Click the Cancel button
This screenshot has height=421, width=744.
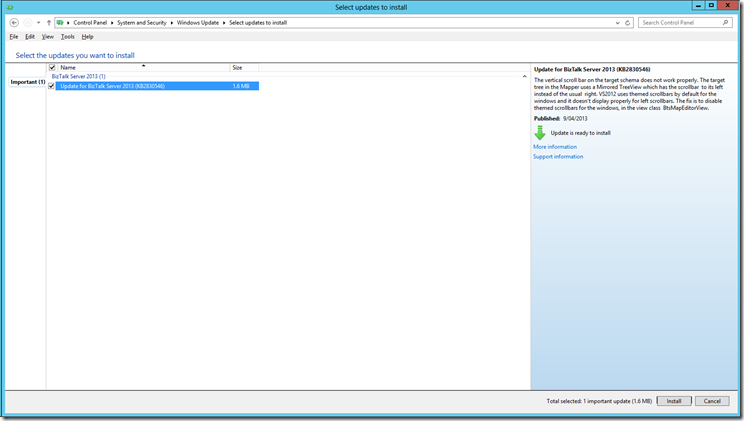click(x=712, y=401)
